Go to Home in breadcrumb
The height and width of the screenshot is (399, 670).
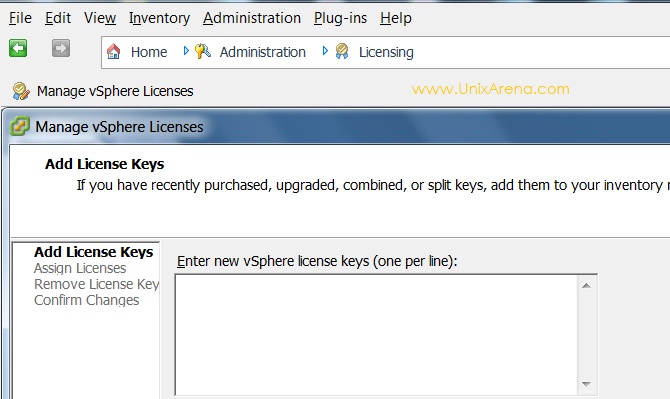pyautogui.click(x=149, y=52)
